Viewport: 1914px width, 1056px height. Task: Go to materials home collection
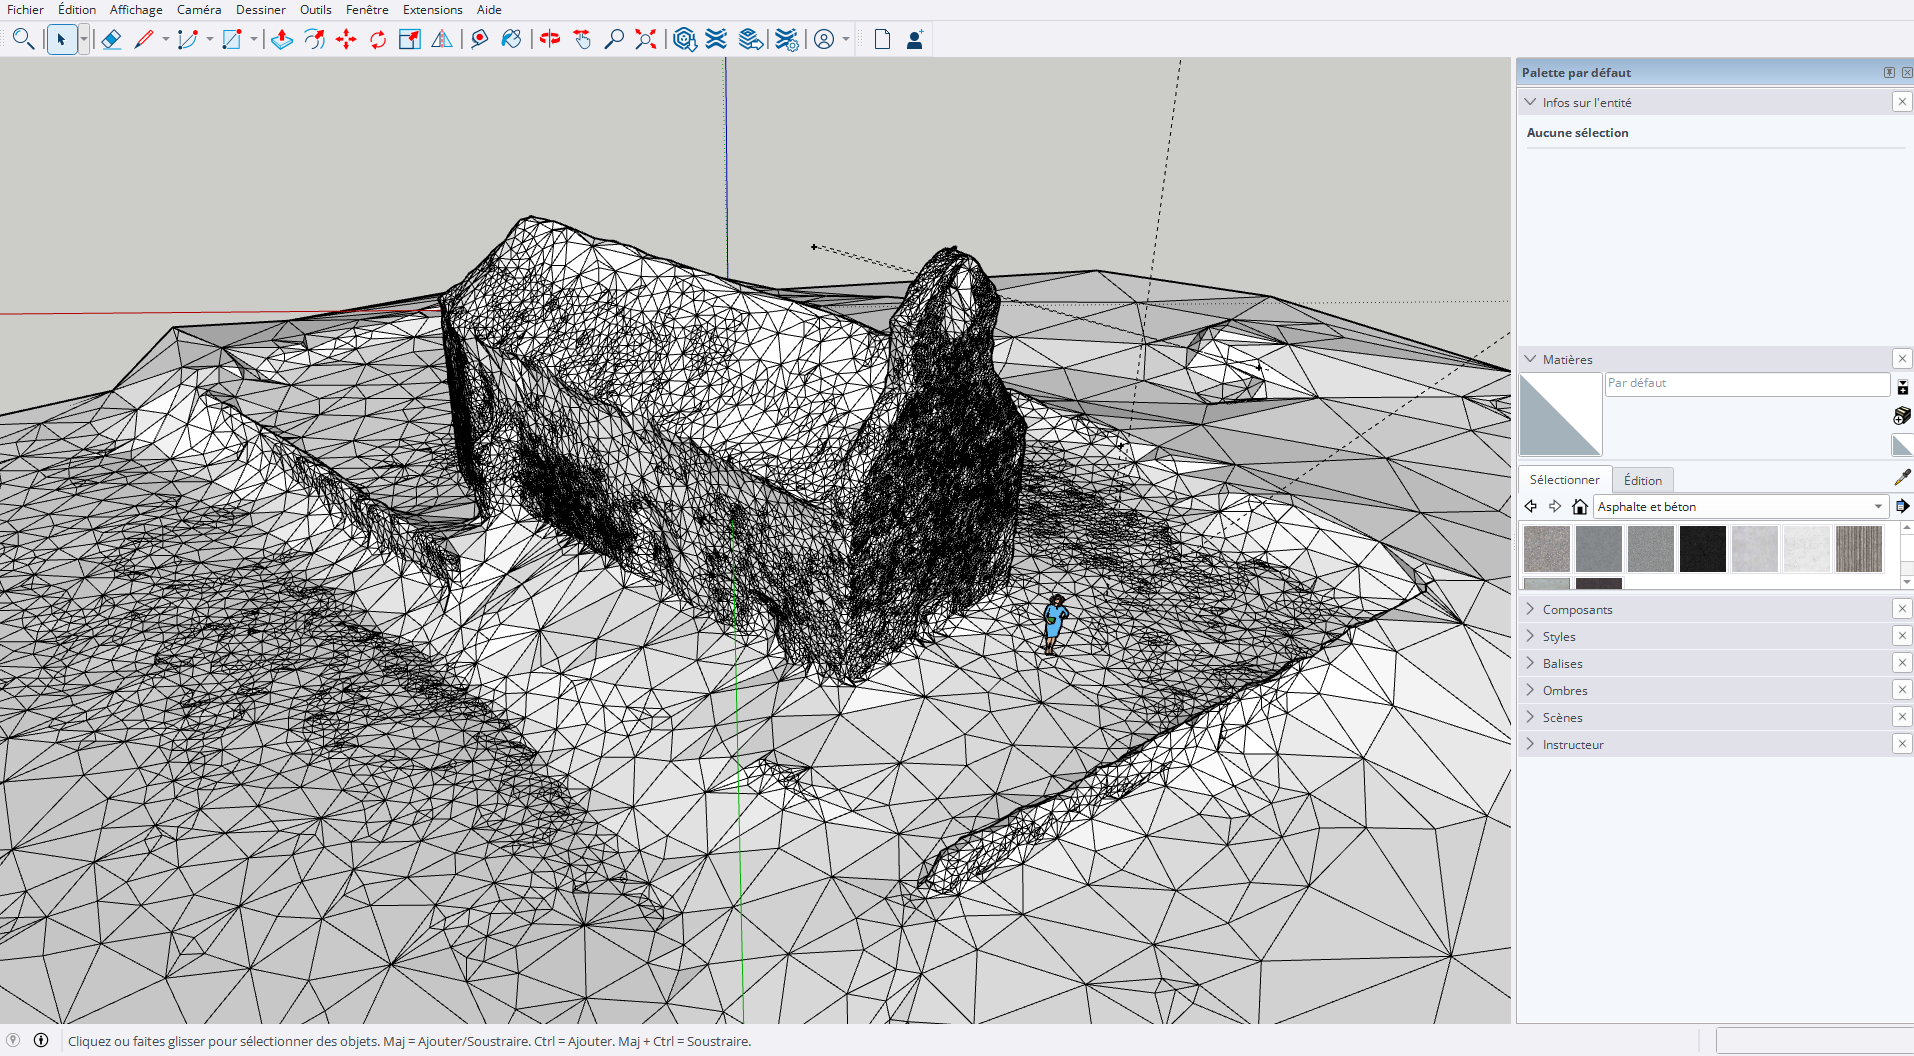click(1580, 507)
